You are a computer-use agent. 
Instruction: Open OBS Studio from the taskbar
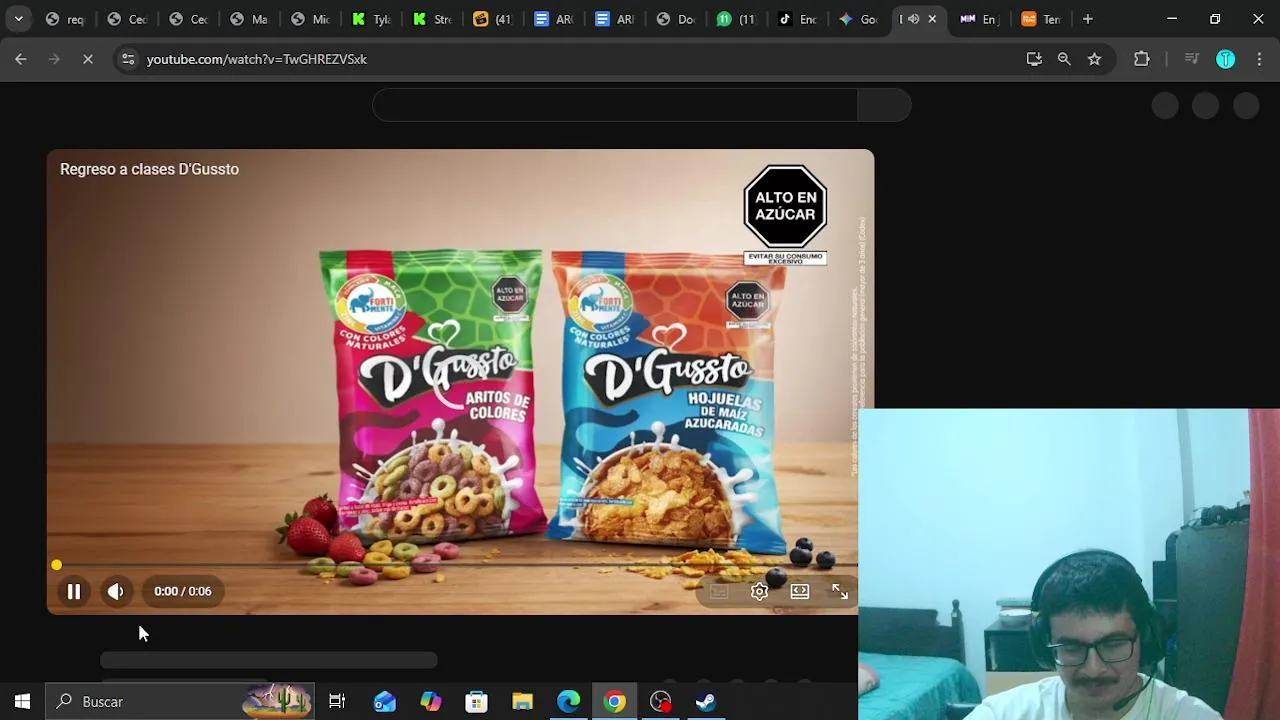pos(660,702)
